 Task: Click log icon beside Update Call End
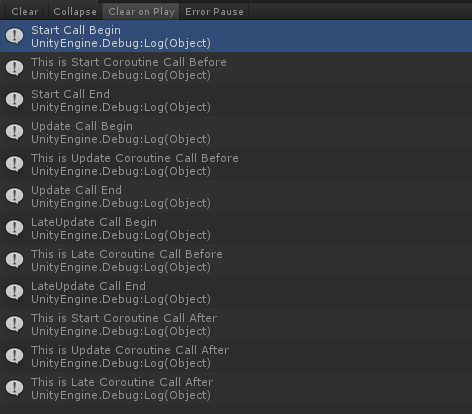(15, 196)
